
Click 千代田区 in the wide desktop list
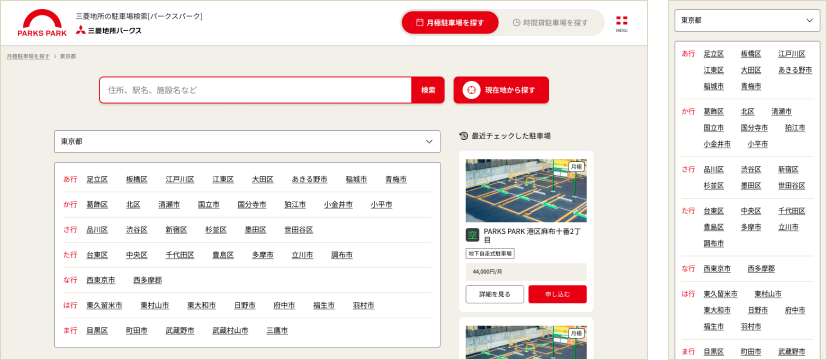click(x=180, y=255)
